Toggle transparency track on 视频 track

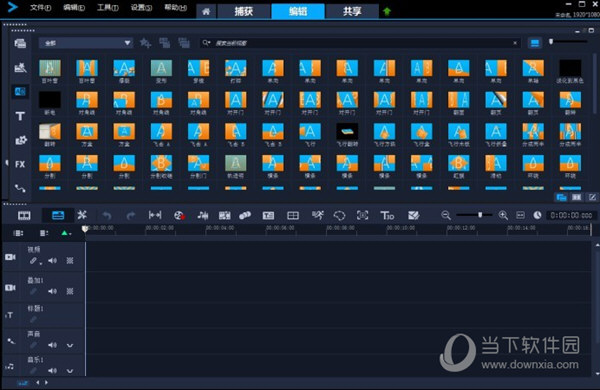pyautogui.click(x=70, y=261)
